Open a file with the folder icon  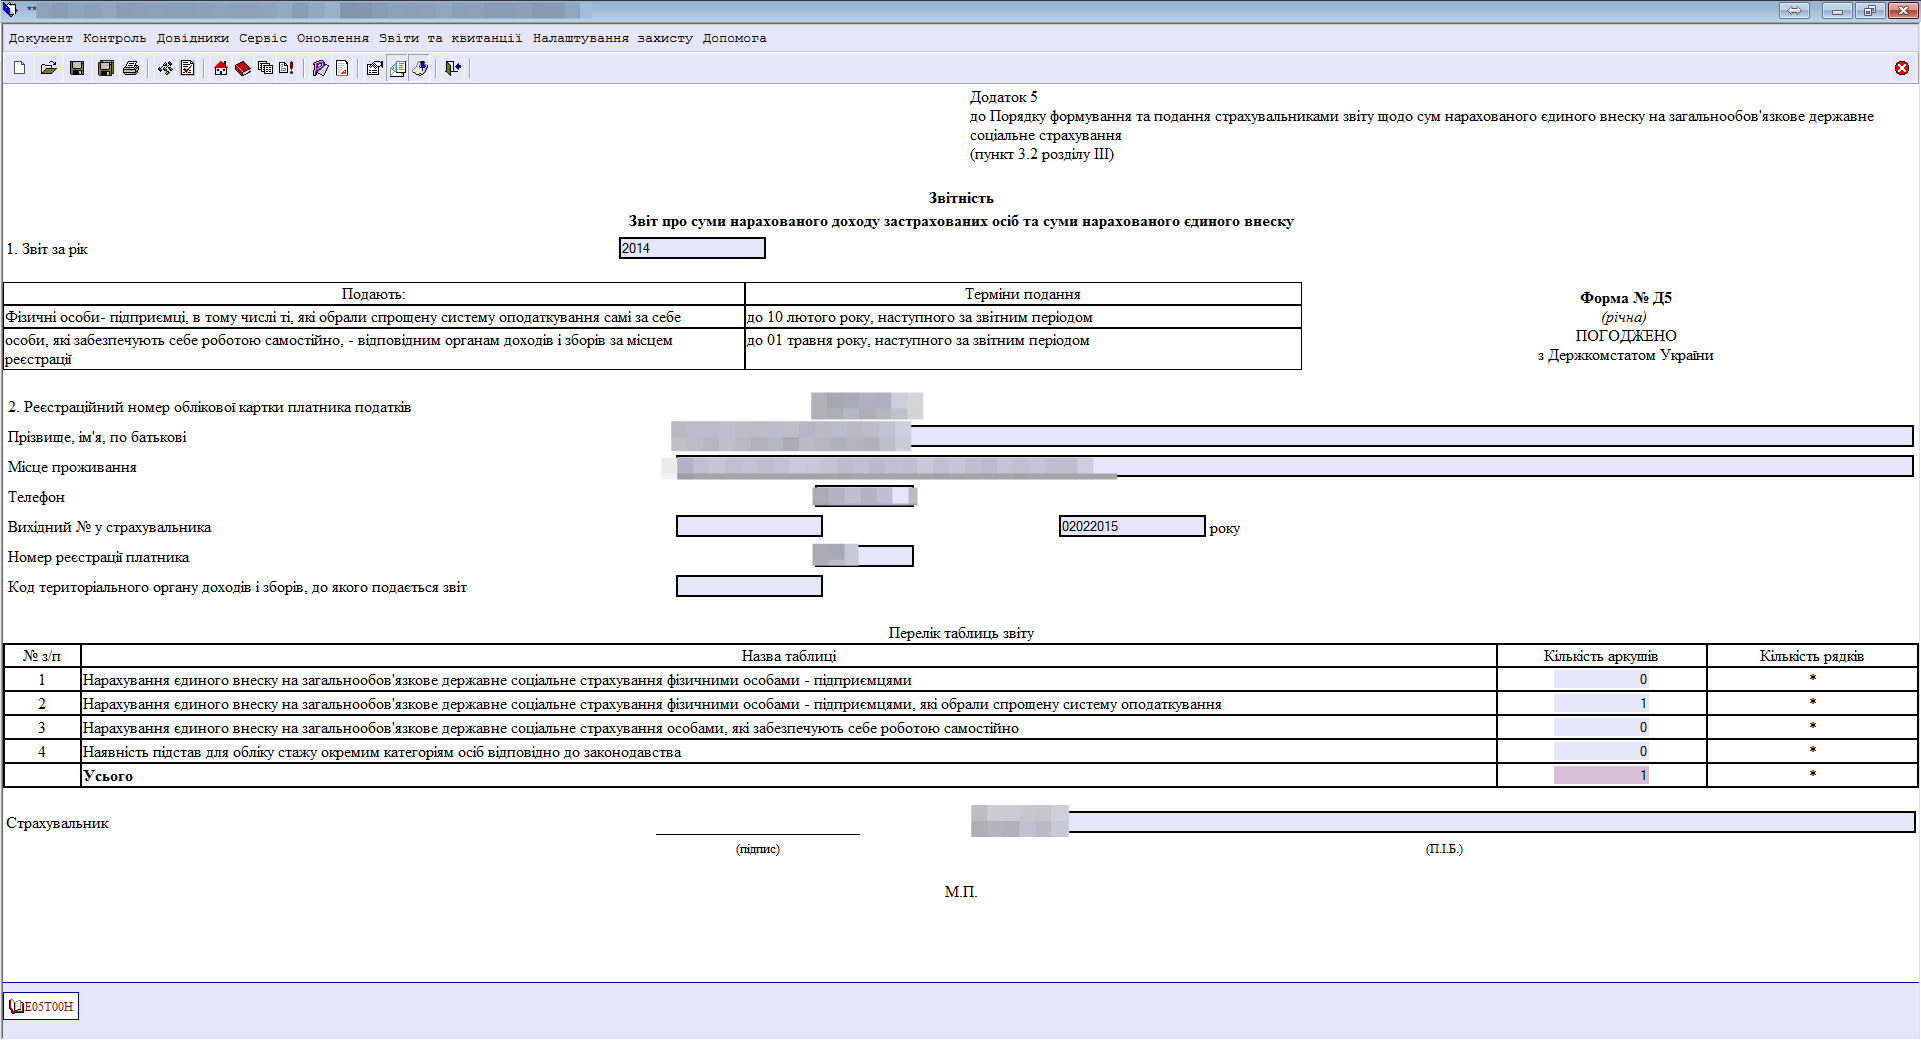48,68
